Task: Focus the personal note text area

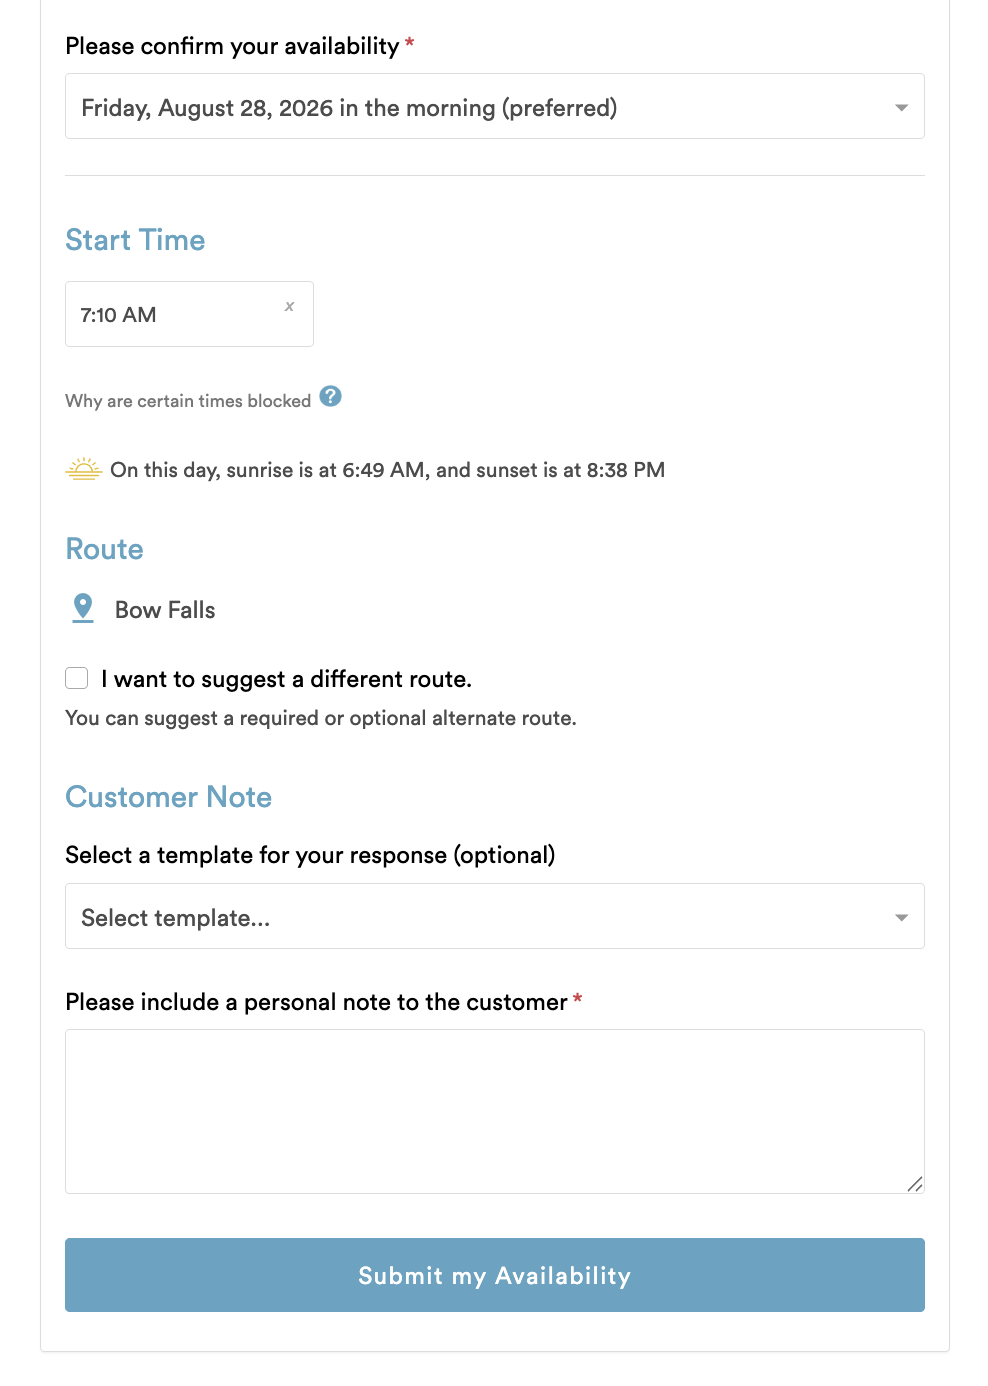Action: tap(495, 1111)
